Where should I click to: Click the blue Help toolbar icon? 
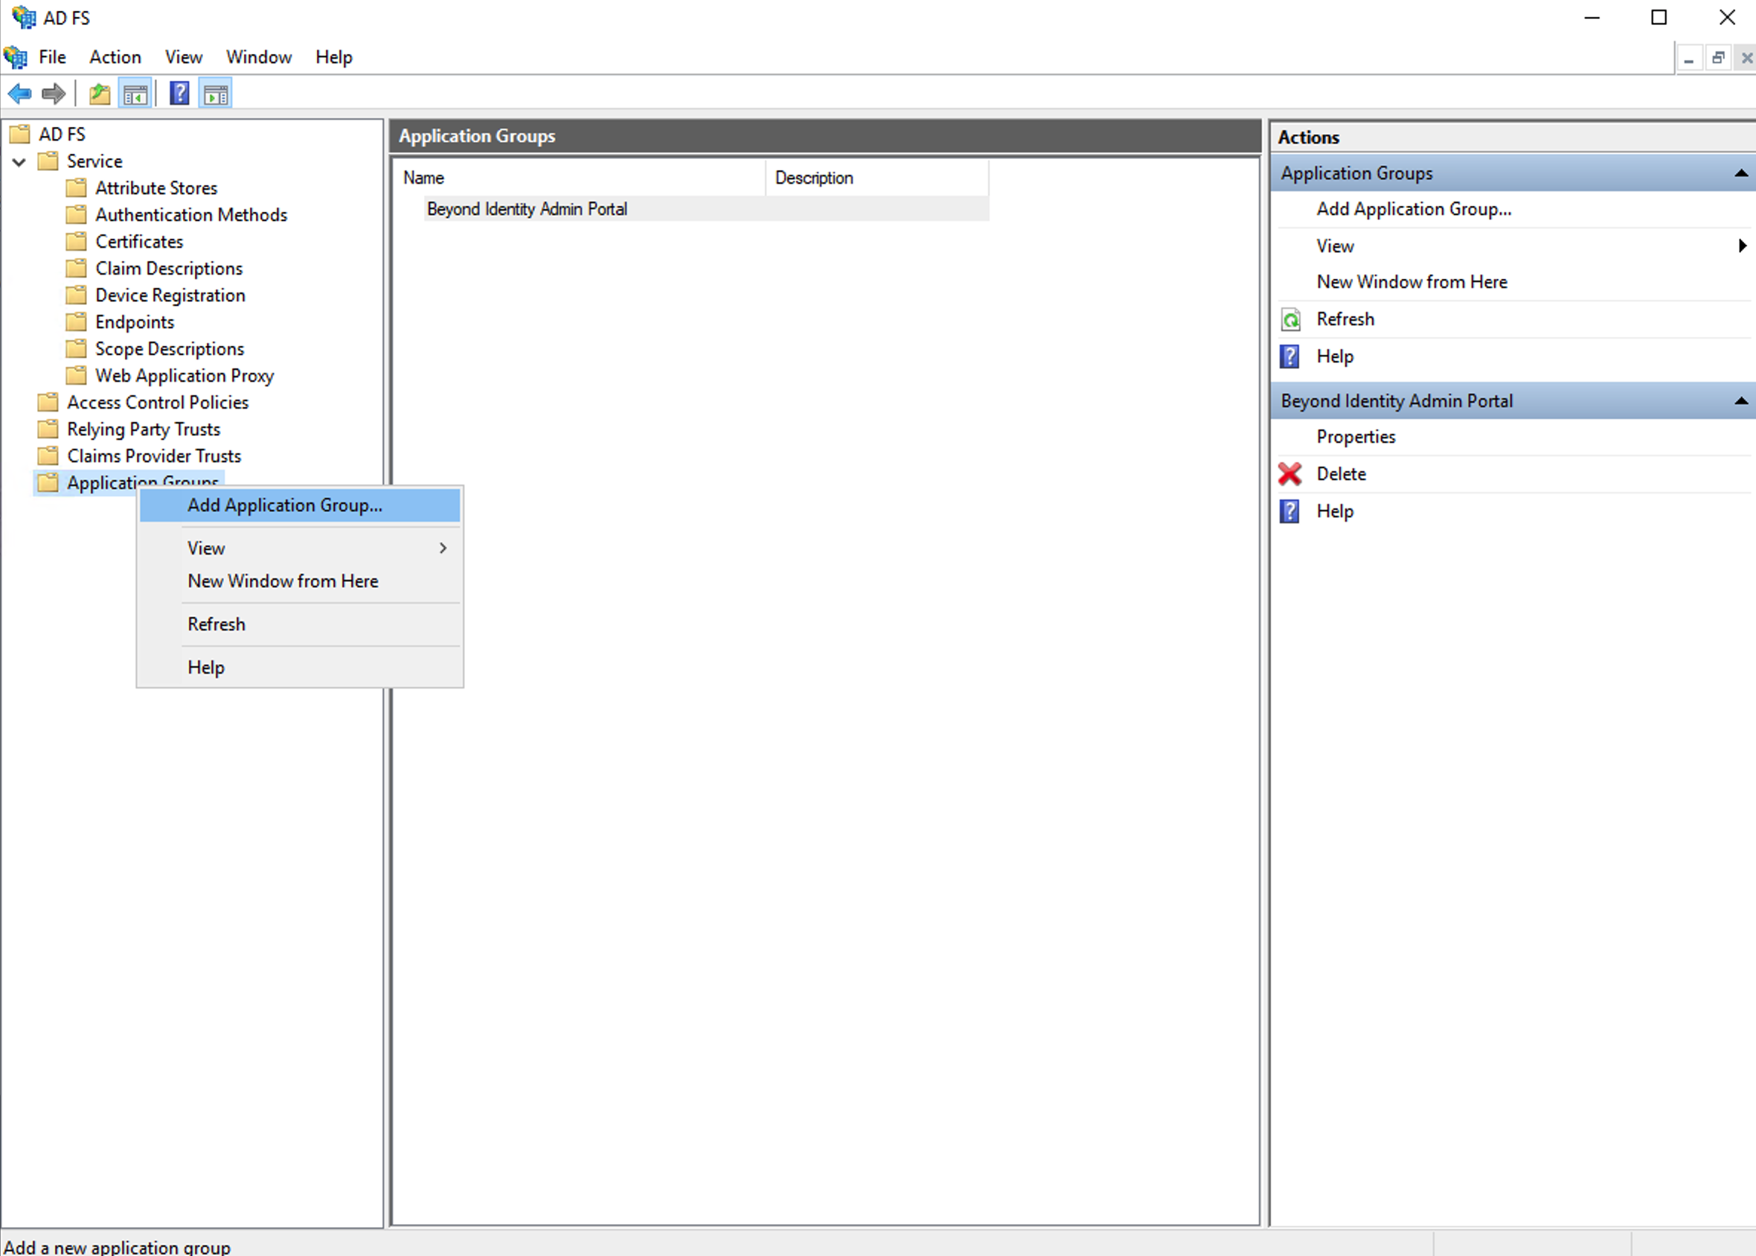pyautogui.click(x=179, y=94)
